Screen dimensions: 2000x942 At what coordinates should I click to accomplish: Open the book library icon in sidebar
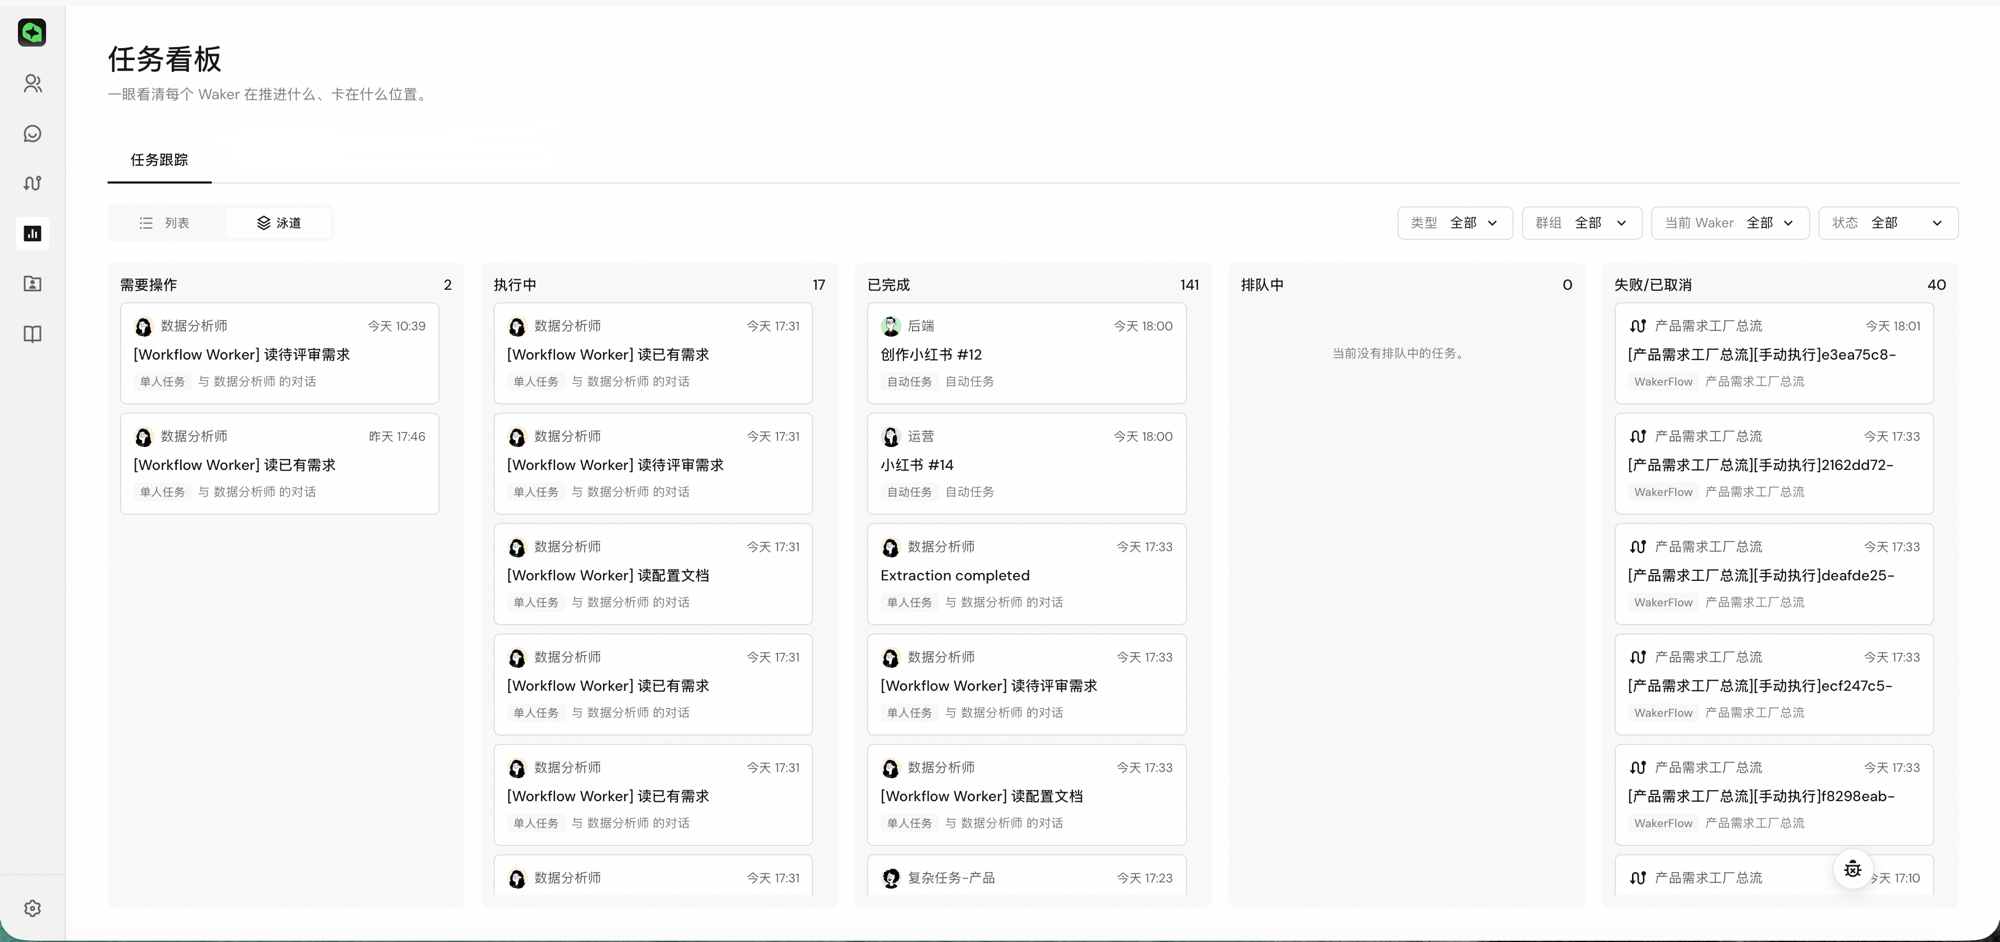tap(32, 334)
